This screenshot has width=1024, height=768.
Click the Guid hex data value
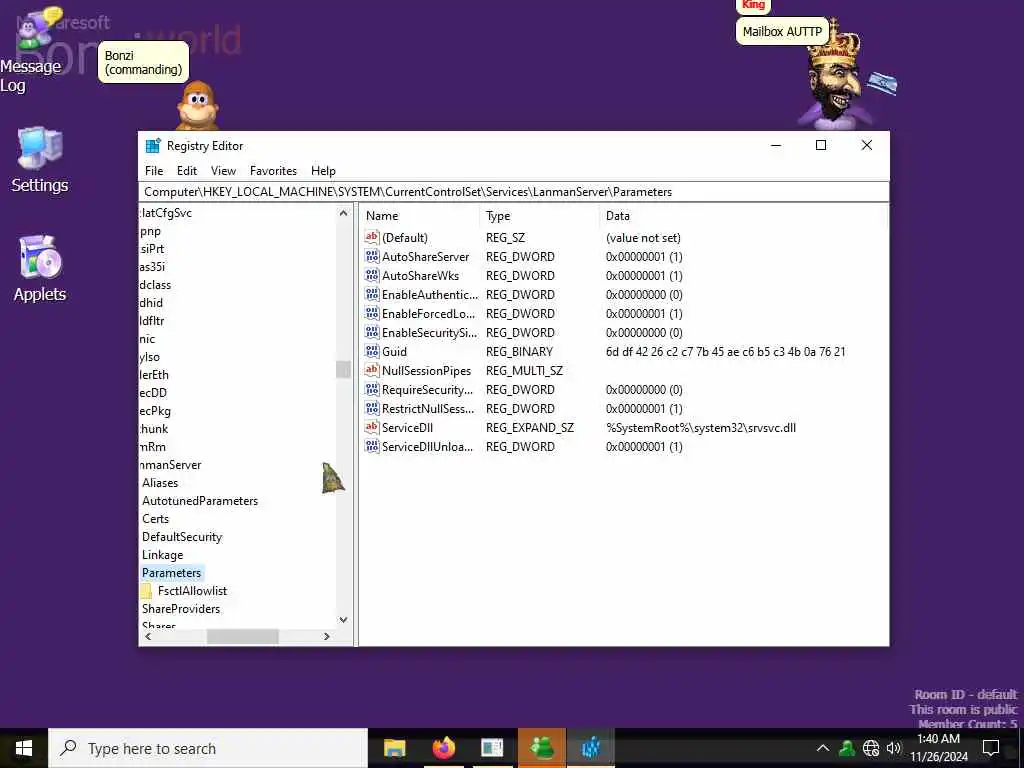point(726,351)
